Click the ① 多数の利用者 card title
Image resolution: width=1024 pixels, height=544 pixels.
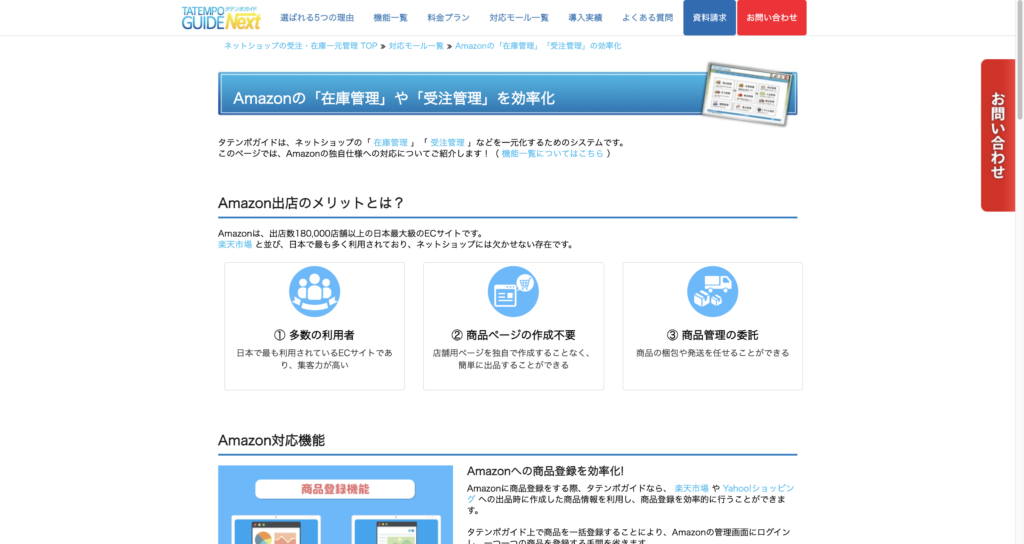click(315, 335)
